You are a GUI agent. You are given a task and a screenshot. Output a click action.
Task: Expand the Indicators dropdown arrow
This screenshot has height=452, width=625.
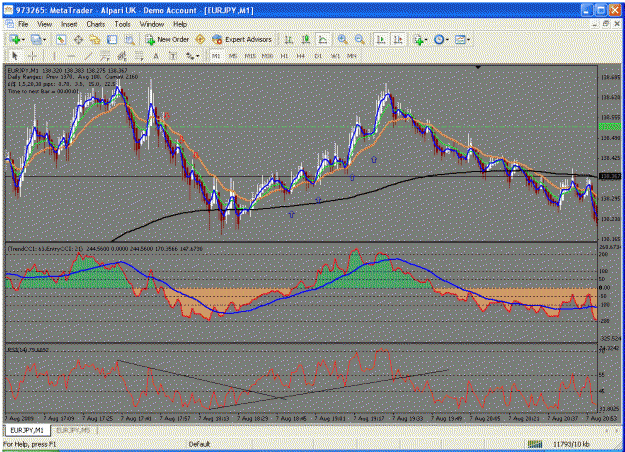click(x=426, y=40)
